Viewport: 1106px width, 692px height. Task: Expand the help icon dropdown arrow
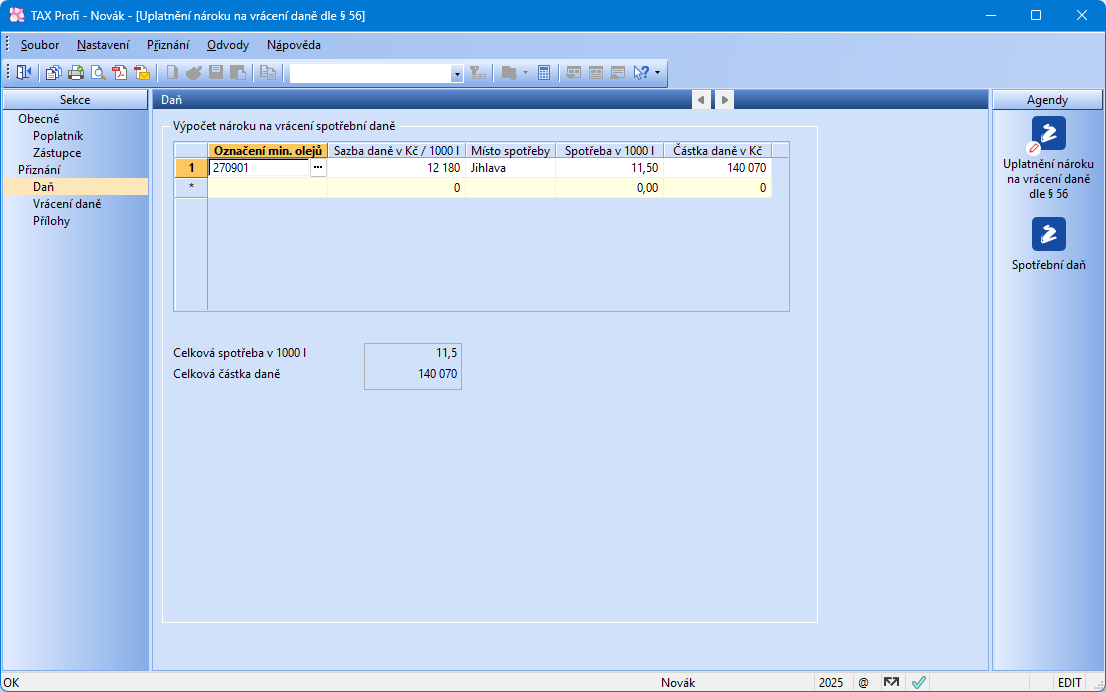tap(657, 73)
